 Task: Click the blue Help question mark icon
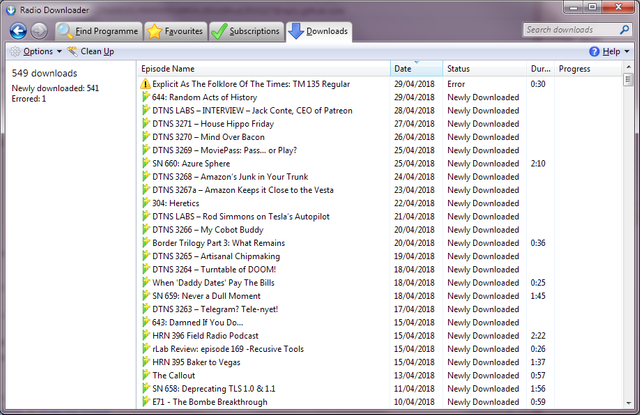coord(594,51)
